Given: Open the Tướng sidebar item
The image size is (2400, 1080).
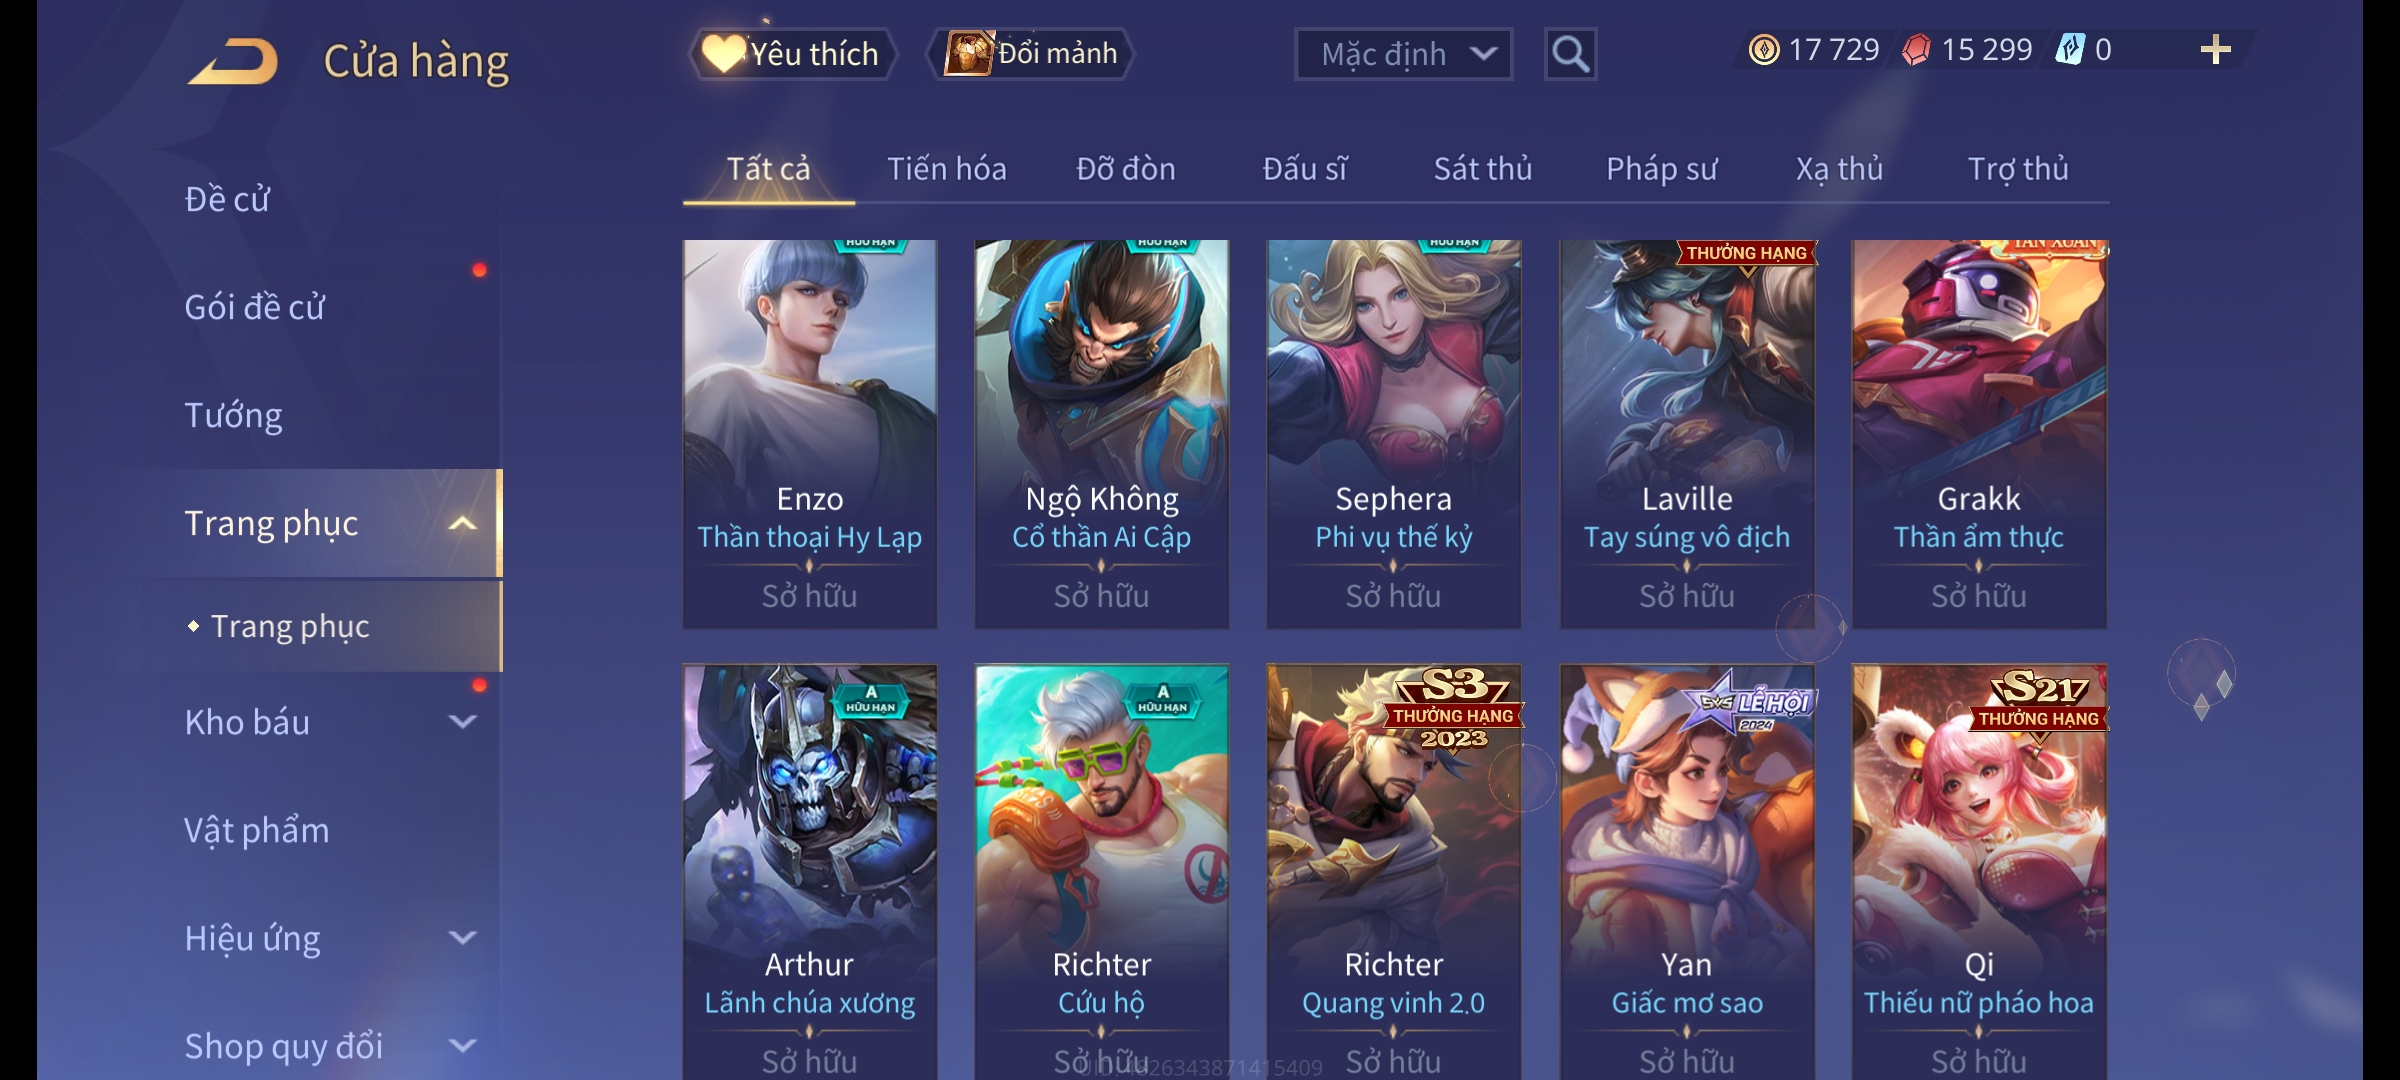Looking at the screenshot, I should point(233,415).
